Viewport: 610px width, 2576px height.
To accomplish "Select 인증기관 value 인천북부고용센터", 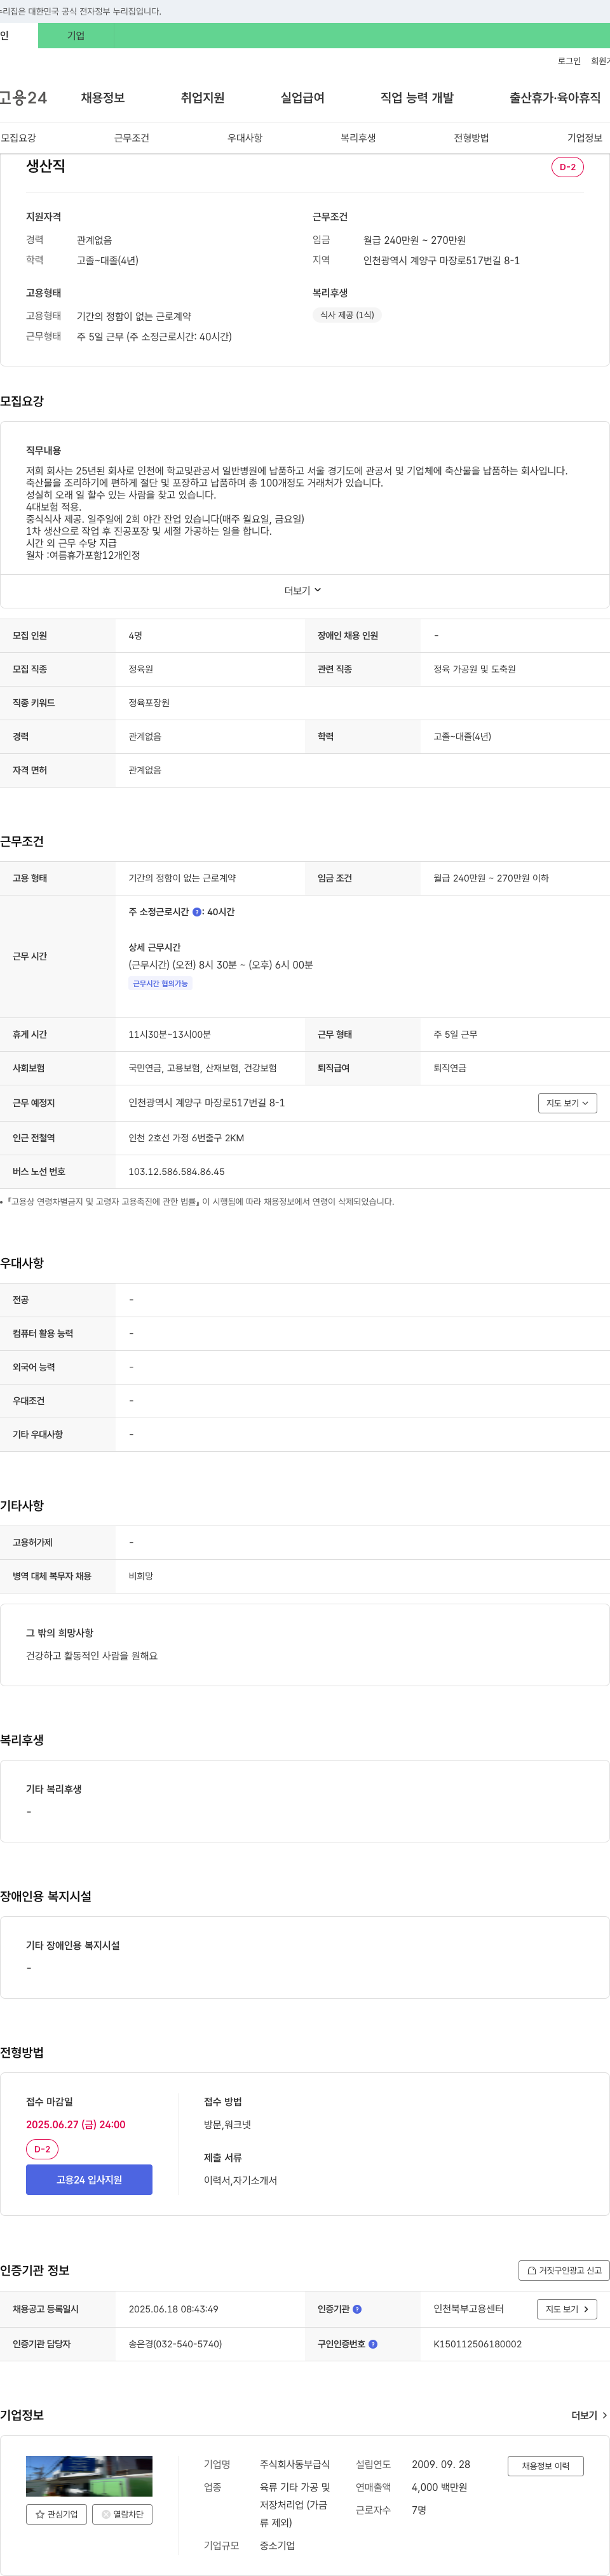I will pyautogui.click(x=468, y=2309).
